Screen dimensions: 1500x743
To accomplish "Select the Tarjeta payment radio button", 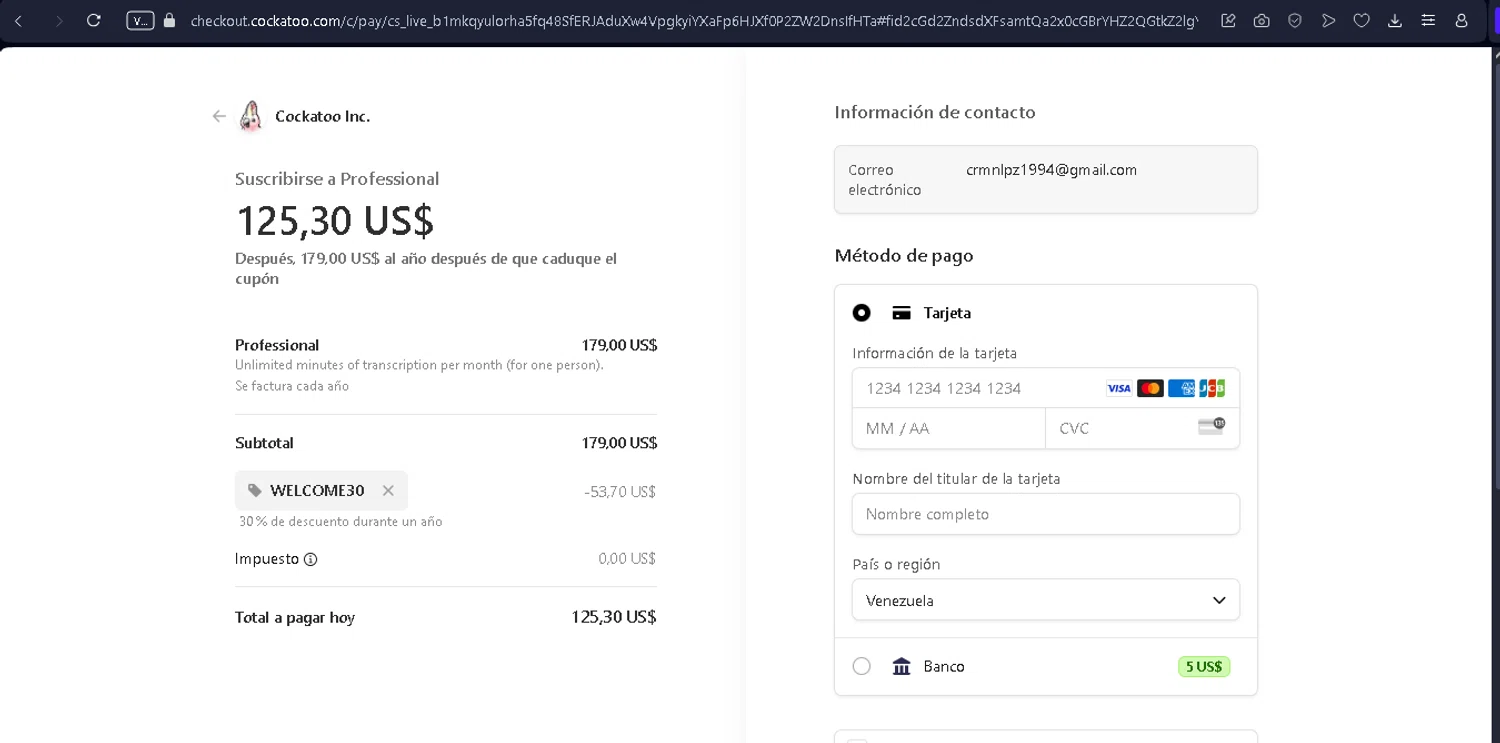I will click(861, 313).
